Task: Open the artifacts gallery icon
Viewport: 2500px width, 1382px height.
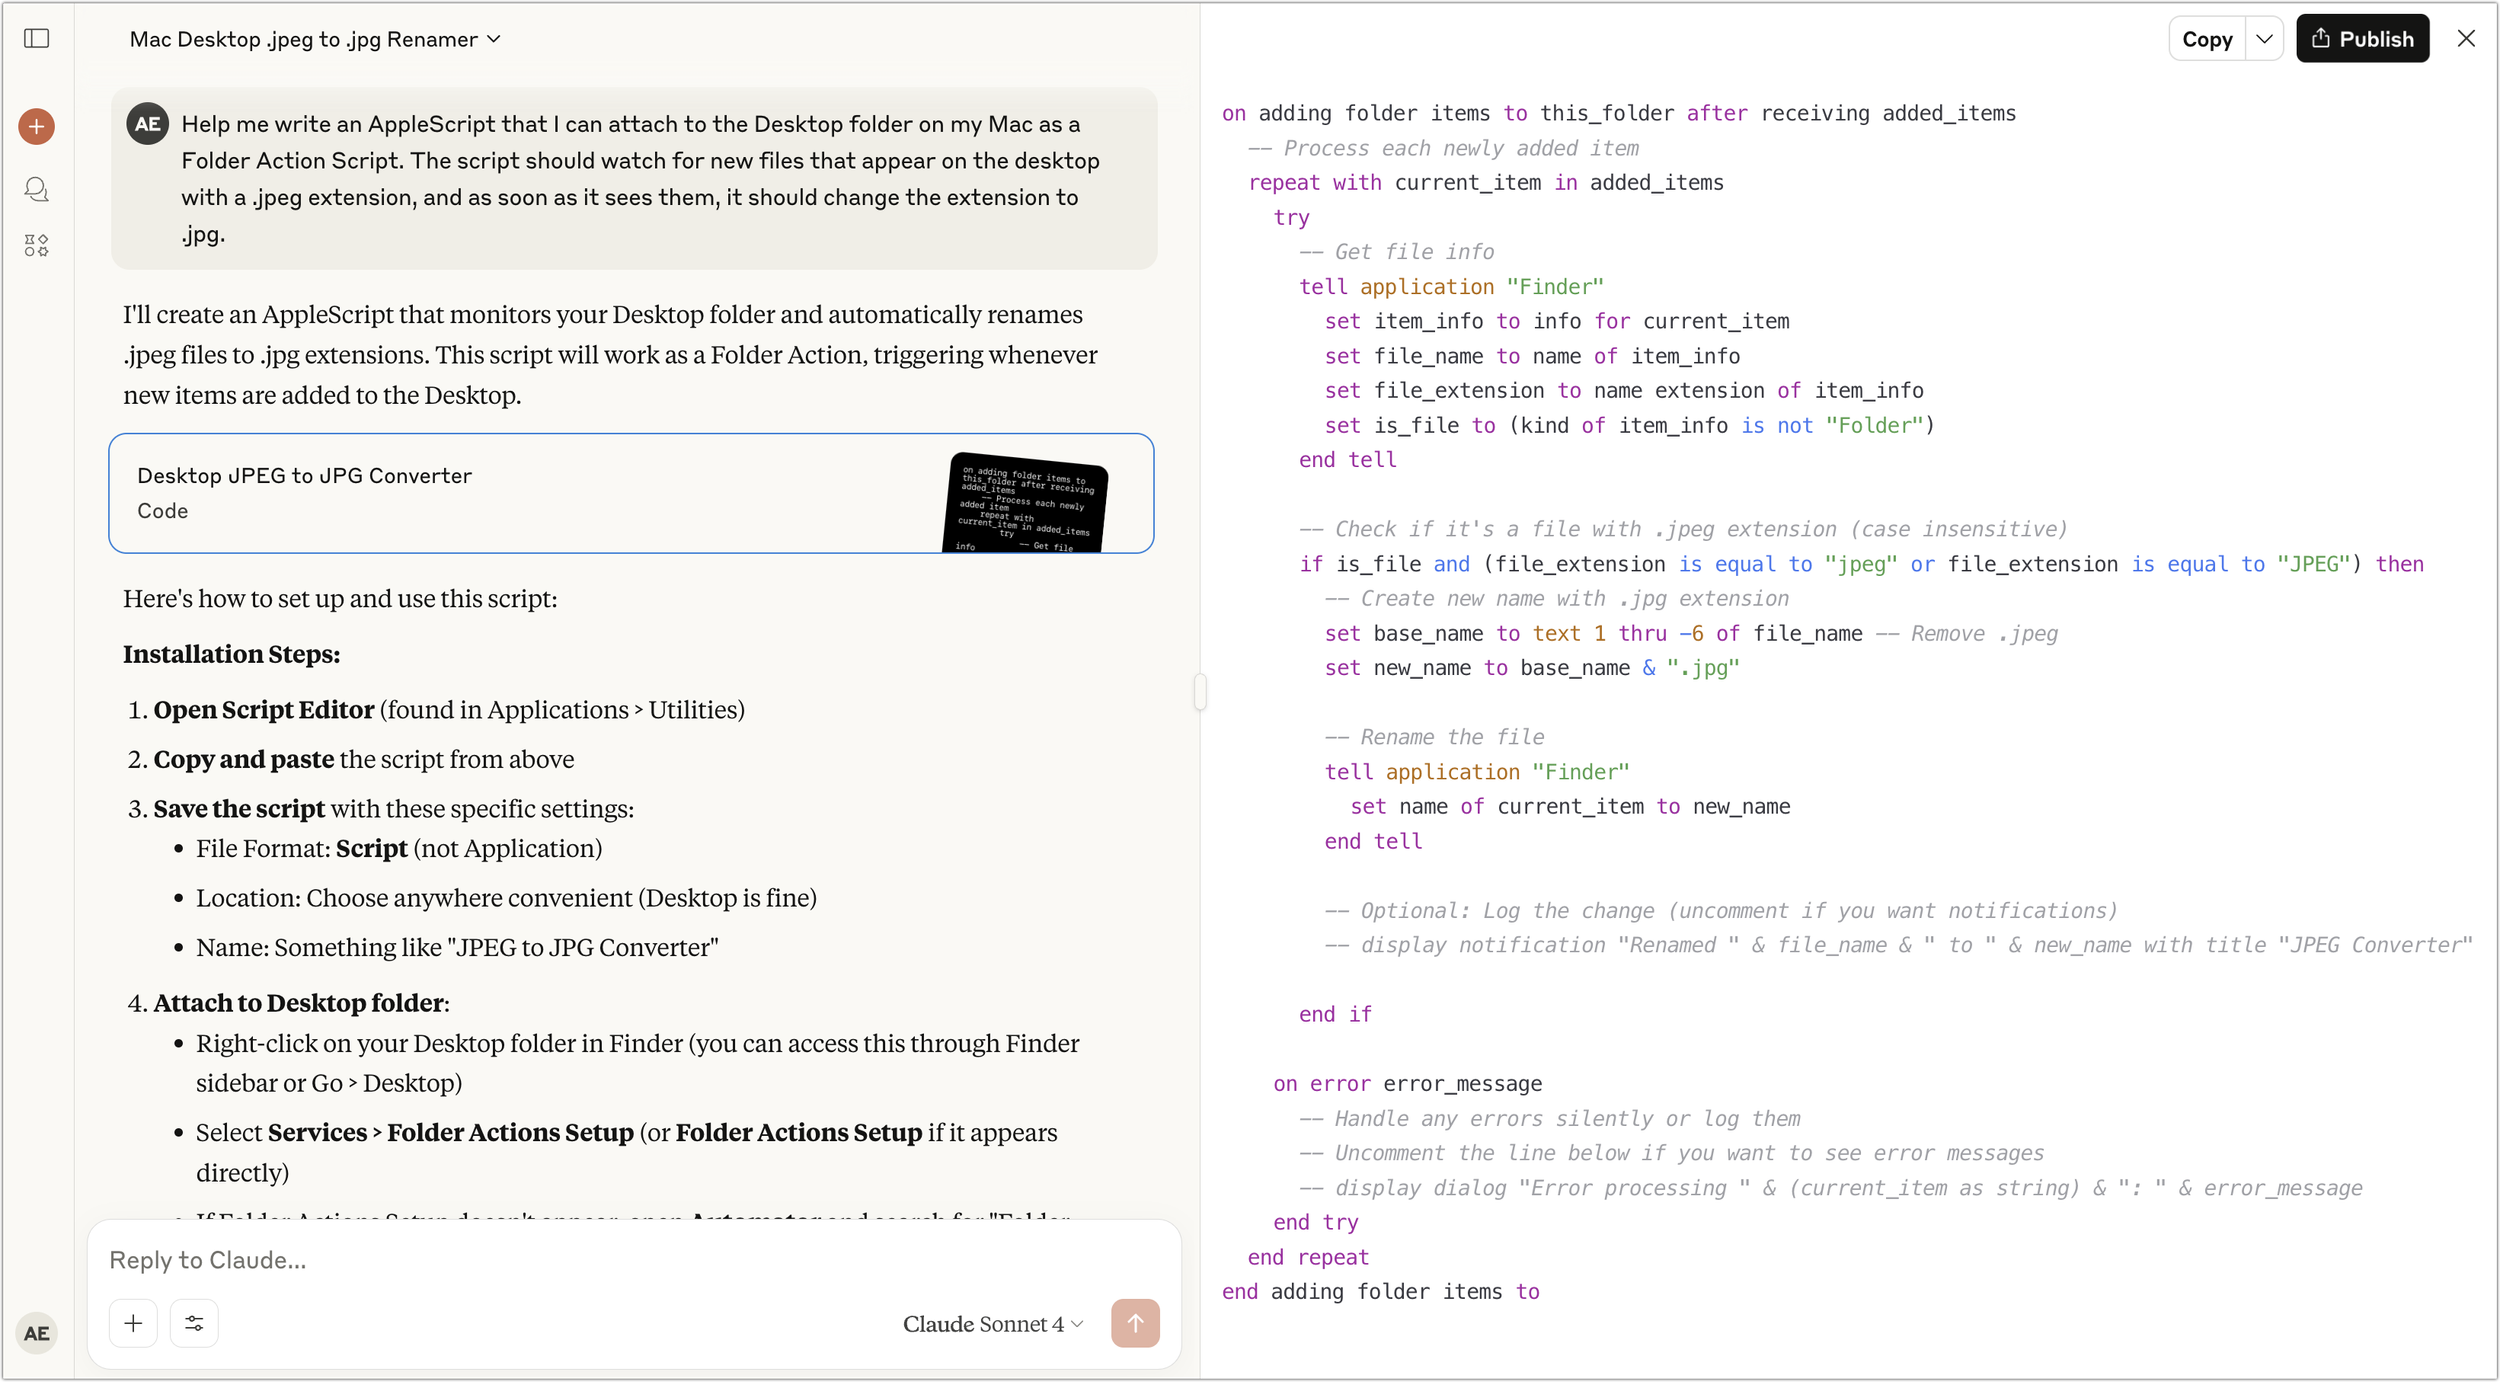Action: [x=37, y=246]
